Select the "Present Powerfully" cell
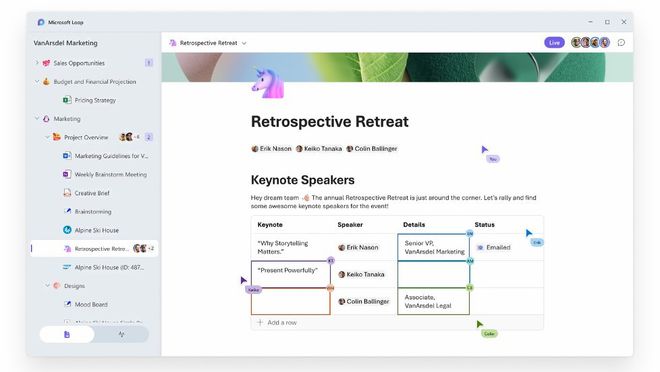Screen dimensions: 660x372 pyautogui.click(x=291, y=274)
